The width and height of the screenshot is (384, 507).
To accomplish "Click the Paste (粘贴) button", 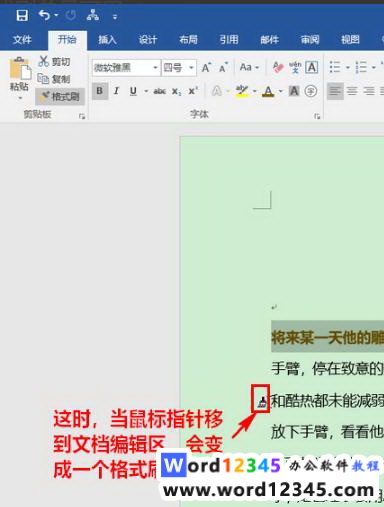I will 19,78.
